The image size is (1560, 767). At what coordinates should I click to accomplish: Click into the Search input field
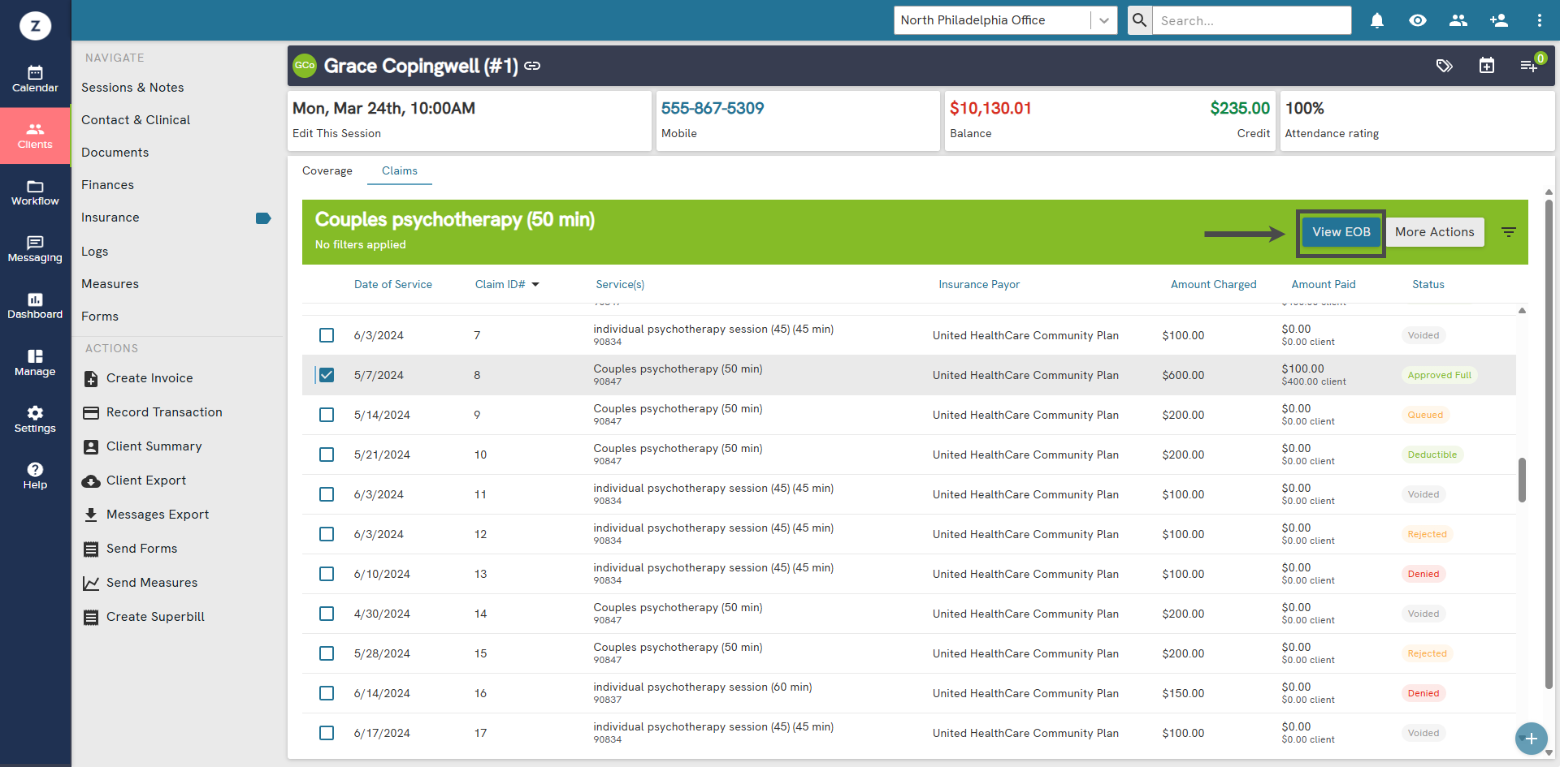pos(1251,20)
